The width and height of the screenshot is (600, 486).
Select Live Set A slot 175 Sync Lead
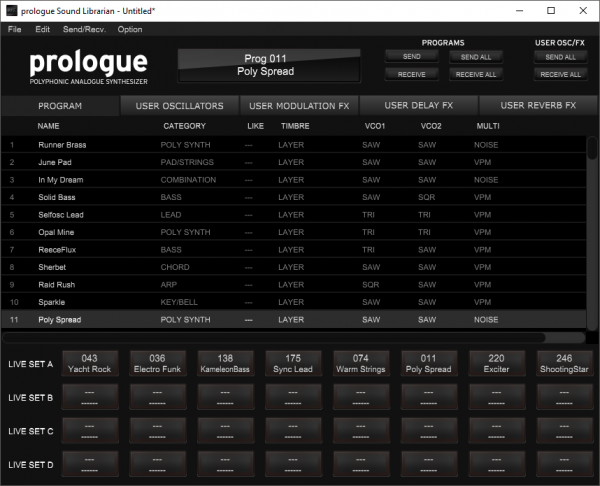click(x=293, y=364)
